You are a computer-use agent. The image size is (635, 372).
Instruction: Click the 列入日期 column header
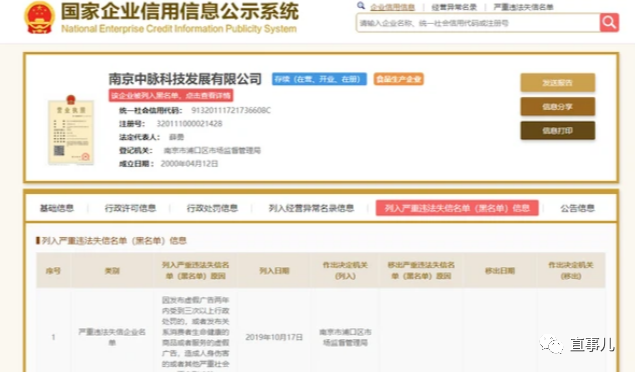(274, 270)
